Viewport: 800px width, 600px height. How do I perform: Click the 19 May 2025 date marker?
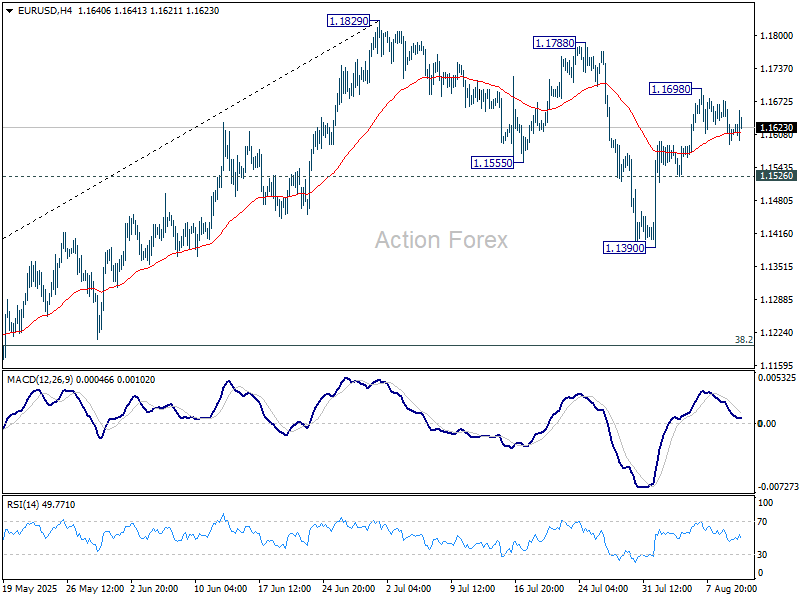29,590
